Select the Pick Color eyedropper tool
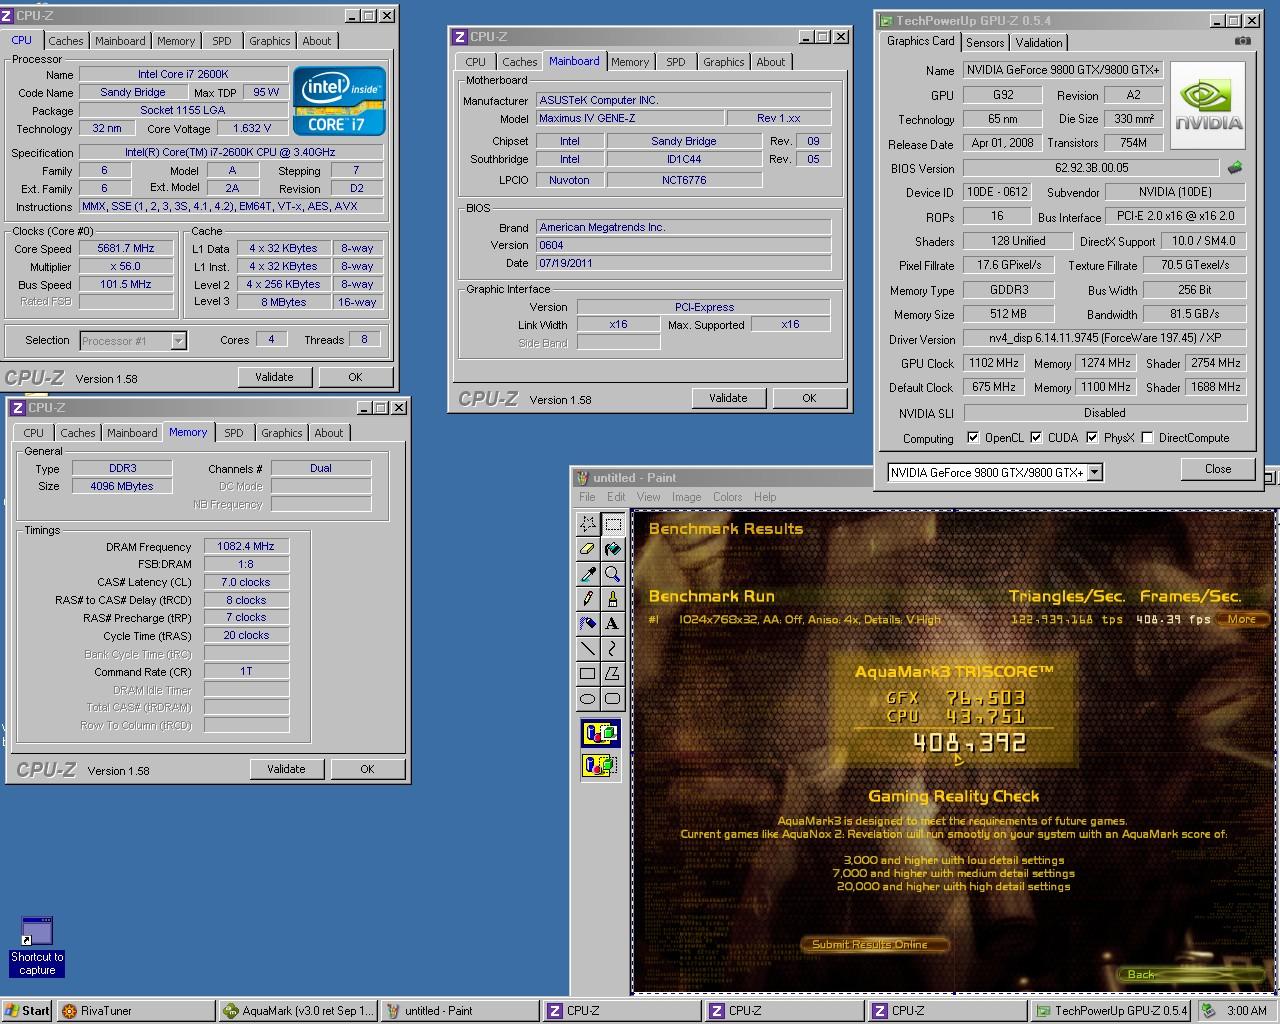The image size is (1280, 1024). [588, 574]
